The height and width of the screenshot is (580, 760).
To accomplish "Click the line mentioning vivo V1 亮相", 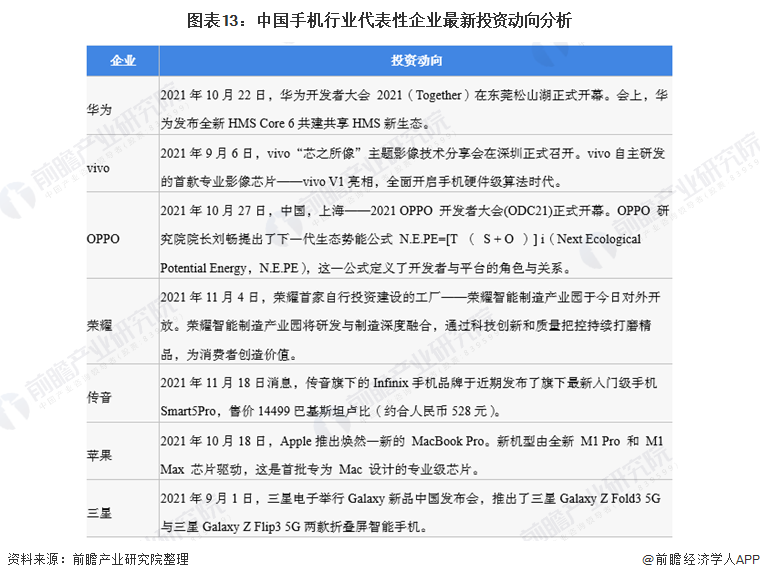I will (361, 182).
